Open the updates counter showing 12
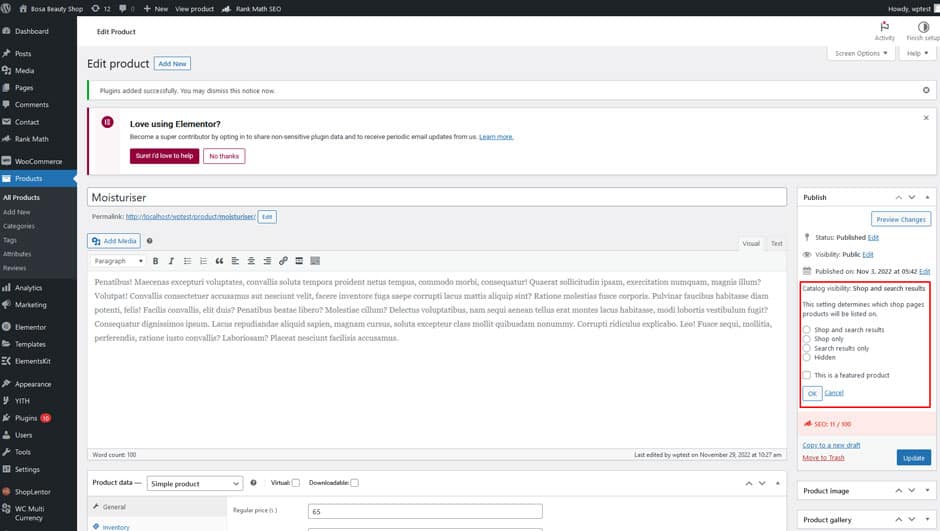The image size is (940, 531). [x=101, y=8]
